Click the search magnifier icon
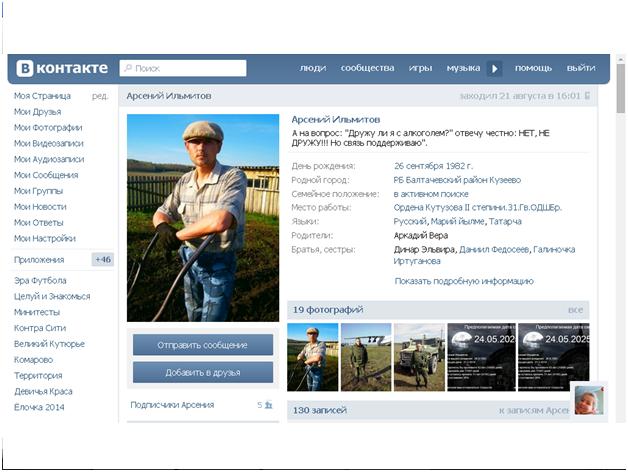Image resolution: width=628 pixels, height=472 pixels. 128,68
